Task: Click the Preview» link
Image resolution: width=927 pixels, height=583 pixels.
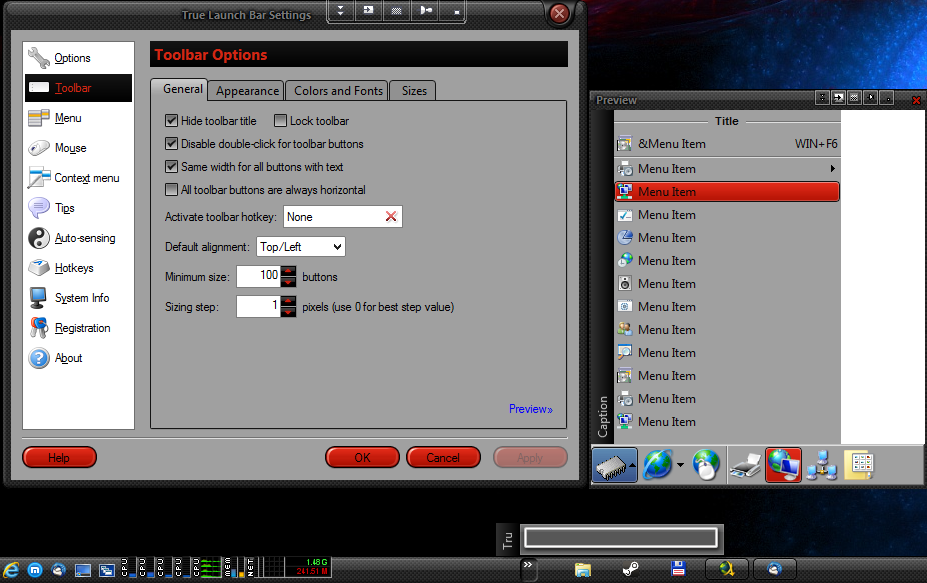Action: [530, 409]
